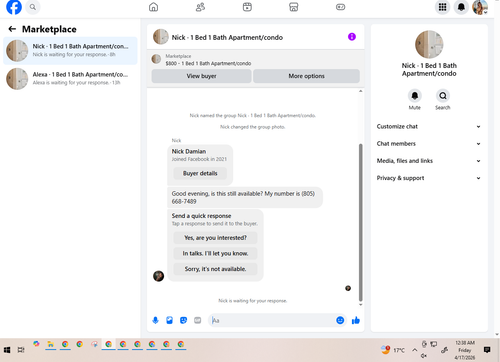Show hidden system tray icons chevron
This screenshot has height=362, width=500.
click(414, 350)
